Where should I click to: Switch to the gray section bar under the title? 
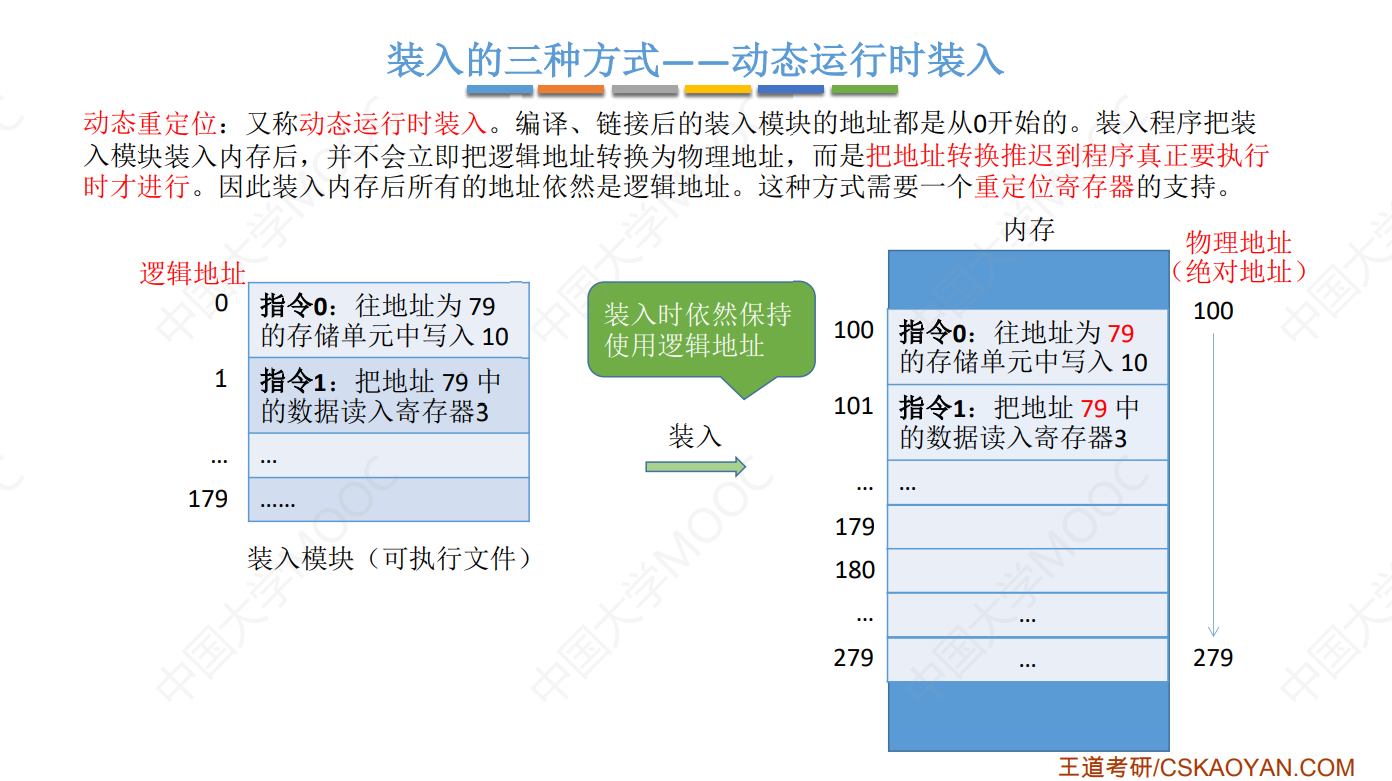click(645, 88)
